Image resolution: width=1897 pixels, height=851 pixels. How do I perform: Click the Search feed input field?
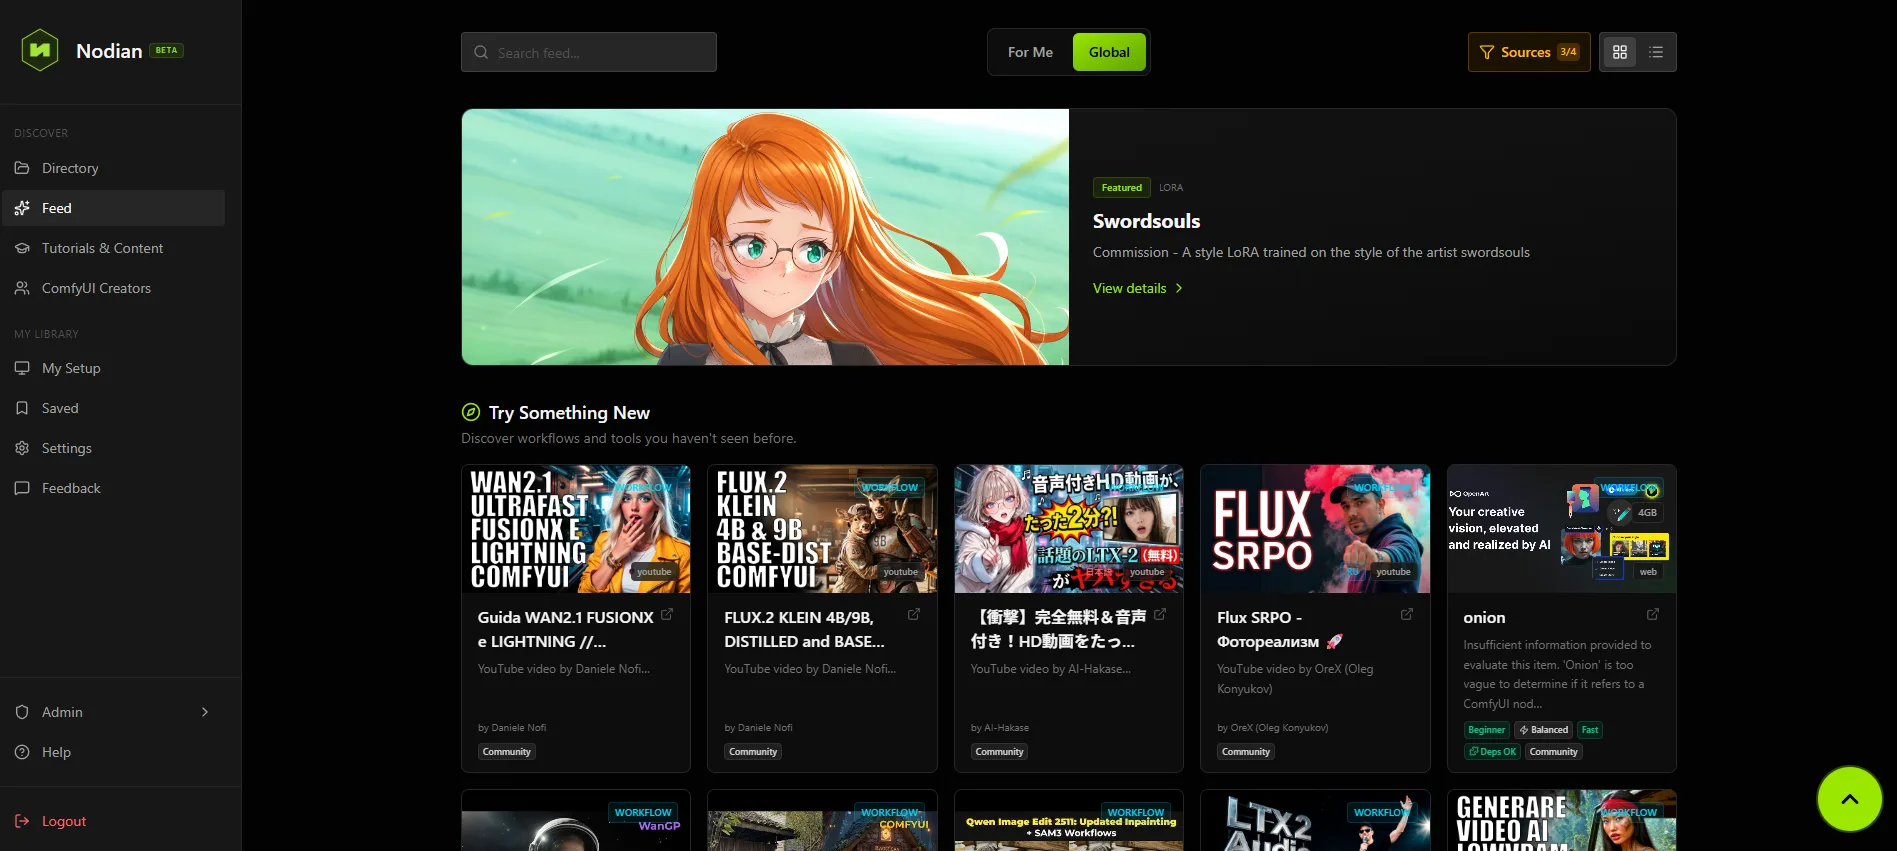pos(589,52)
